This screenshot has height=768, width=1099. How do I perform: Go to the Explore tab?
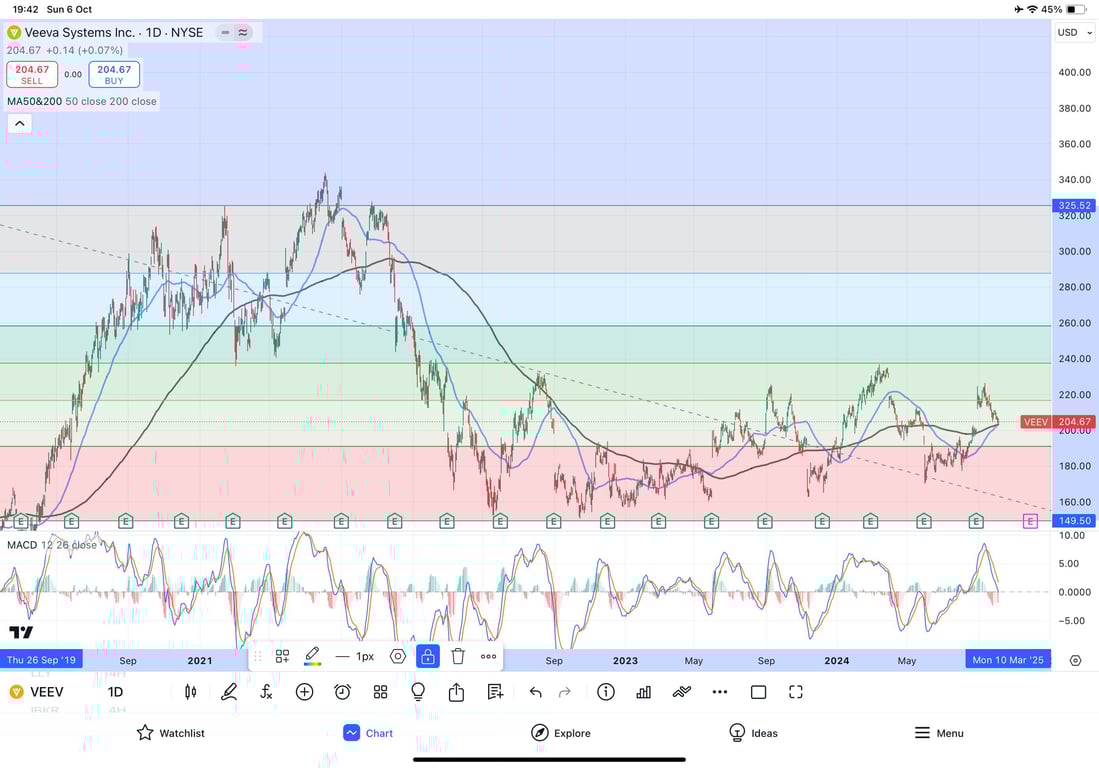coord(561,733)
